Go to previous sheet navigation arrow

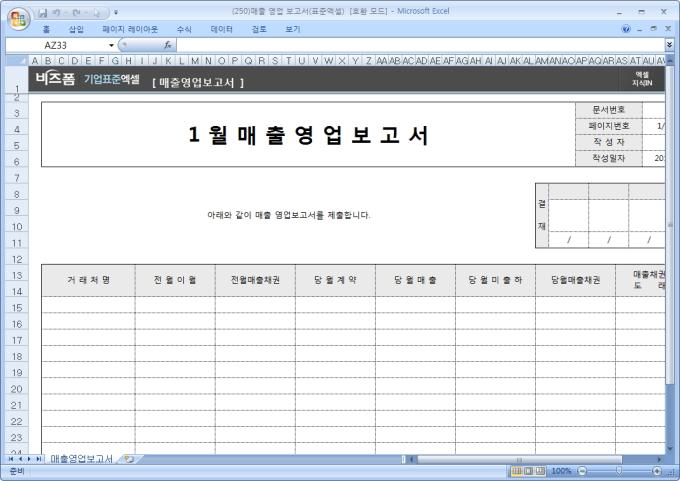pyautogui.click(x=20, y=459)
